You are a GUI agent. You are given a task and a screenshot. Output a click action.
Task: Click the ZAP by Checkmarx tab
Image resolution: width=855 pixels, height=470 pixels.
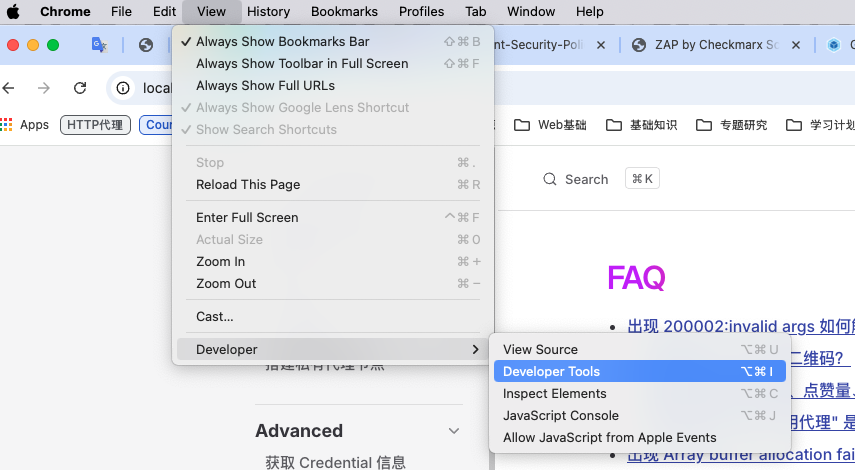coord(714,45)
